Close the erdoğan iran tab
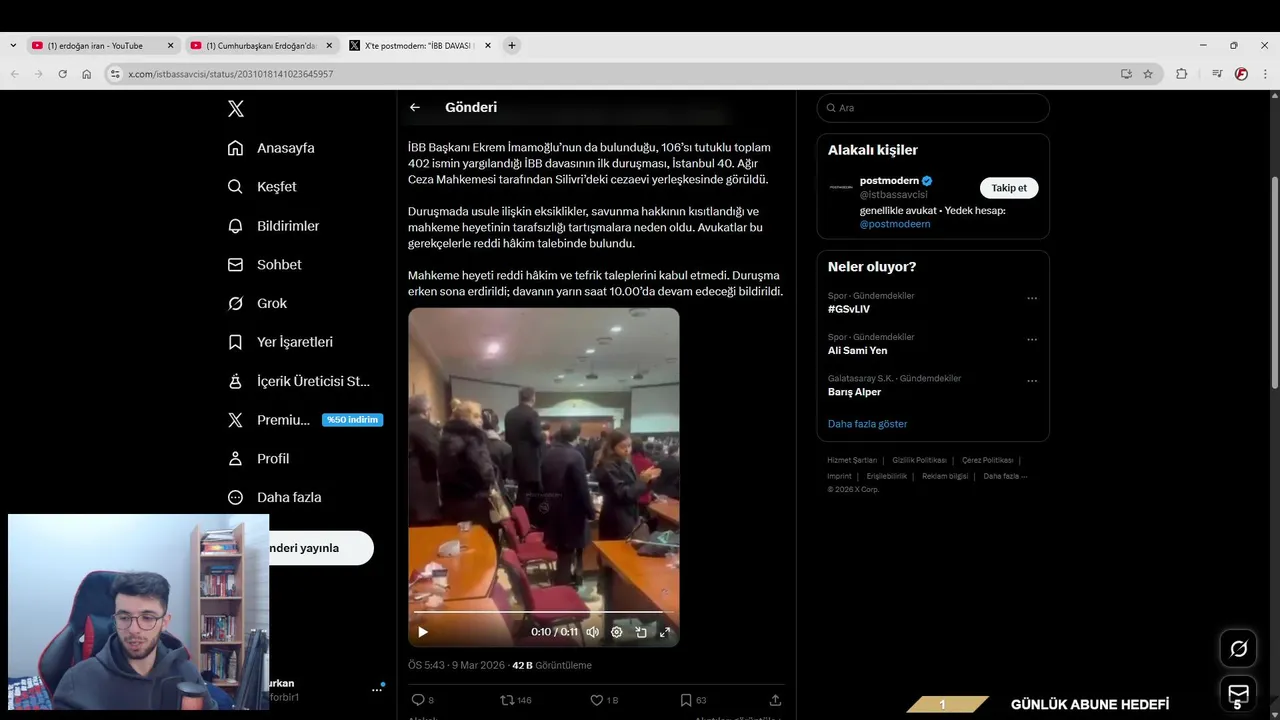Screen dimensions: 1280x720 coord(170,45)
